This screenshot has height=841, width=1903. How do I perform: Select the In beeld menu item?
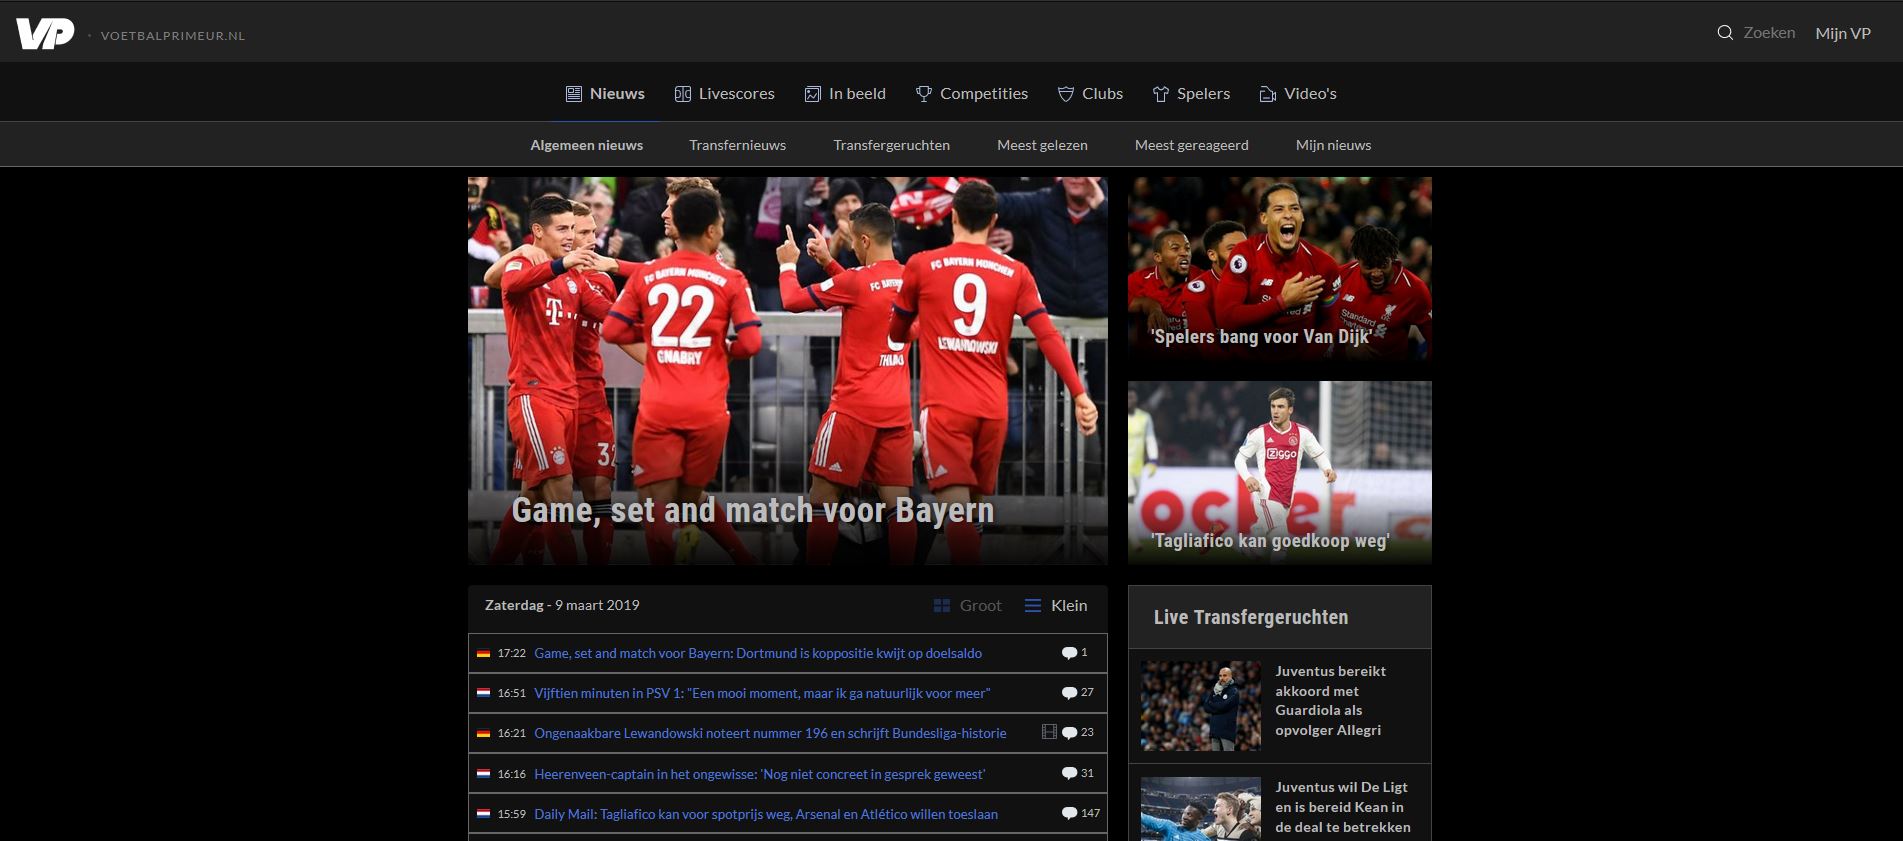pos(845,94)
